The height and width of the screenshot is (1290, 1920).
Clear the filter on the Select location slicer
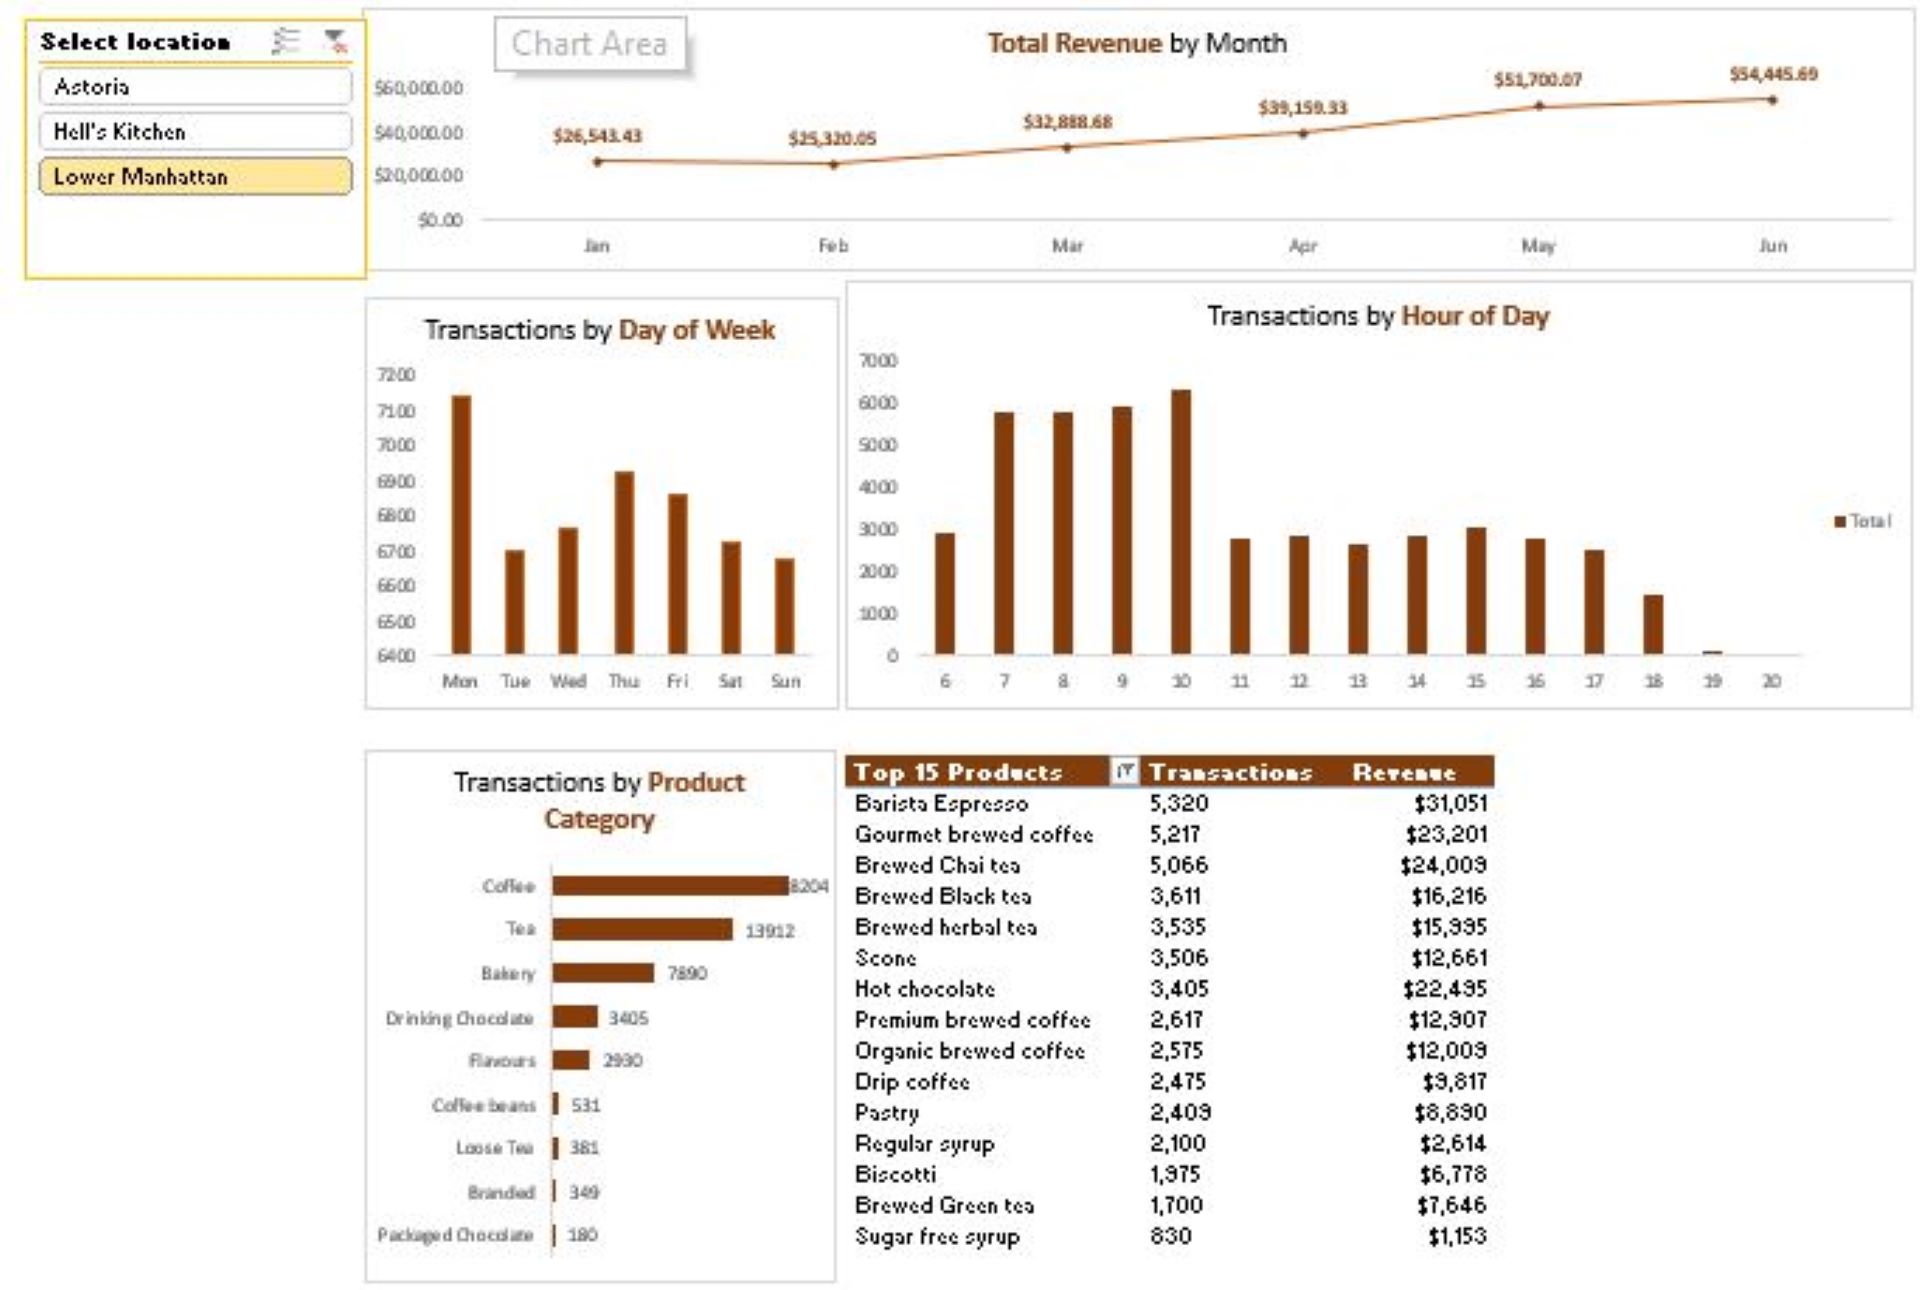pos(336,40)
